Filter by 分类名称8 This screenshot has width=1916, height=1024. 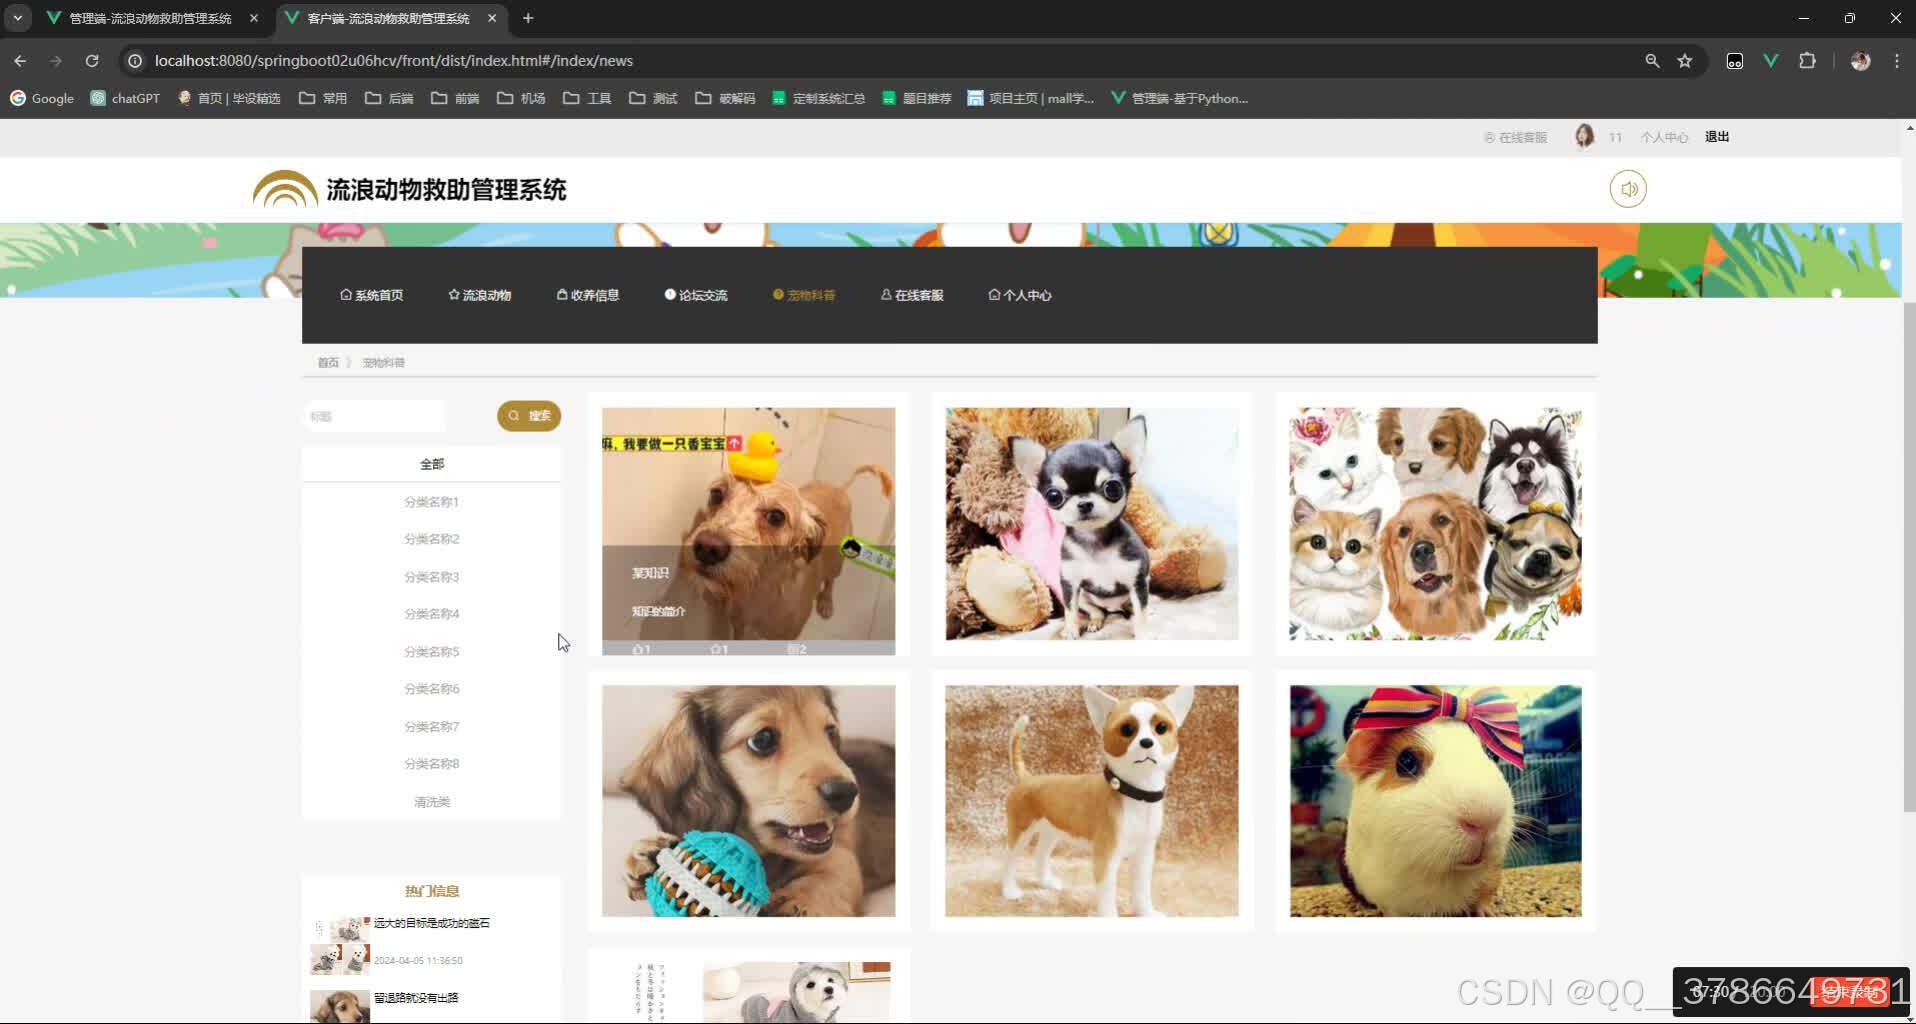click(x=432, y=764)
